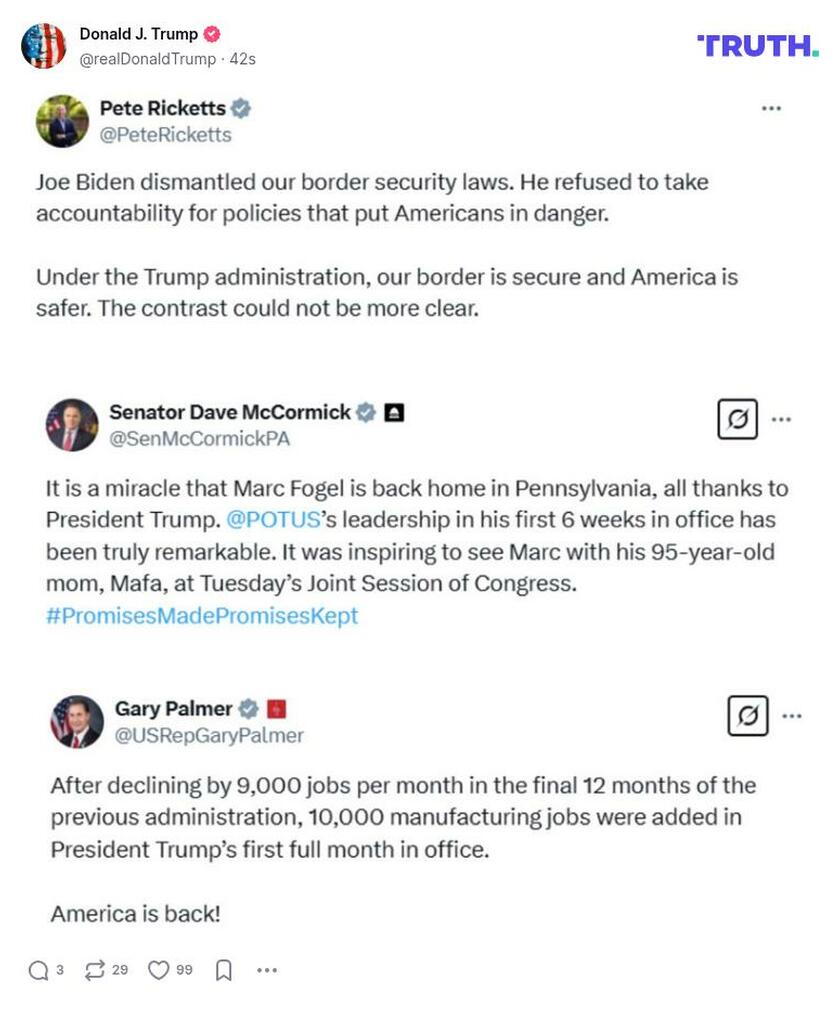Click Grok icon on Palmer tweet
The height and width of the screenshot is (1013, 840).
747,716
